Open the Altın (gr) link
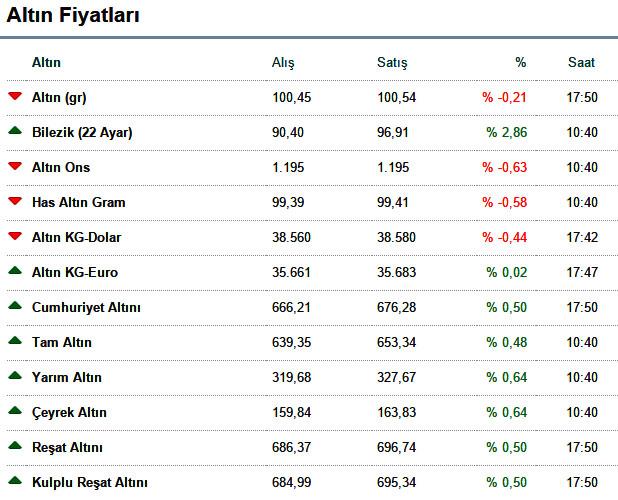This screenshot has width=618, height=500. click(x=59, y=97)
